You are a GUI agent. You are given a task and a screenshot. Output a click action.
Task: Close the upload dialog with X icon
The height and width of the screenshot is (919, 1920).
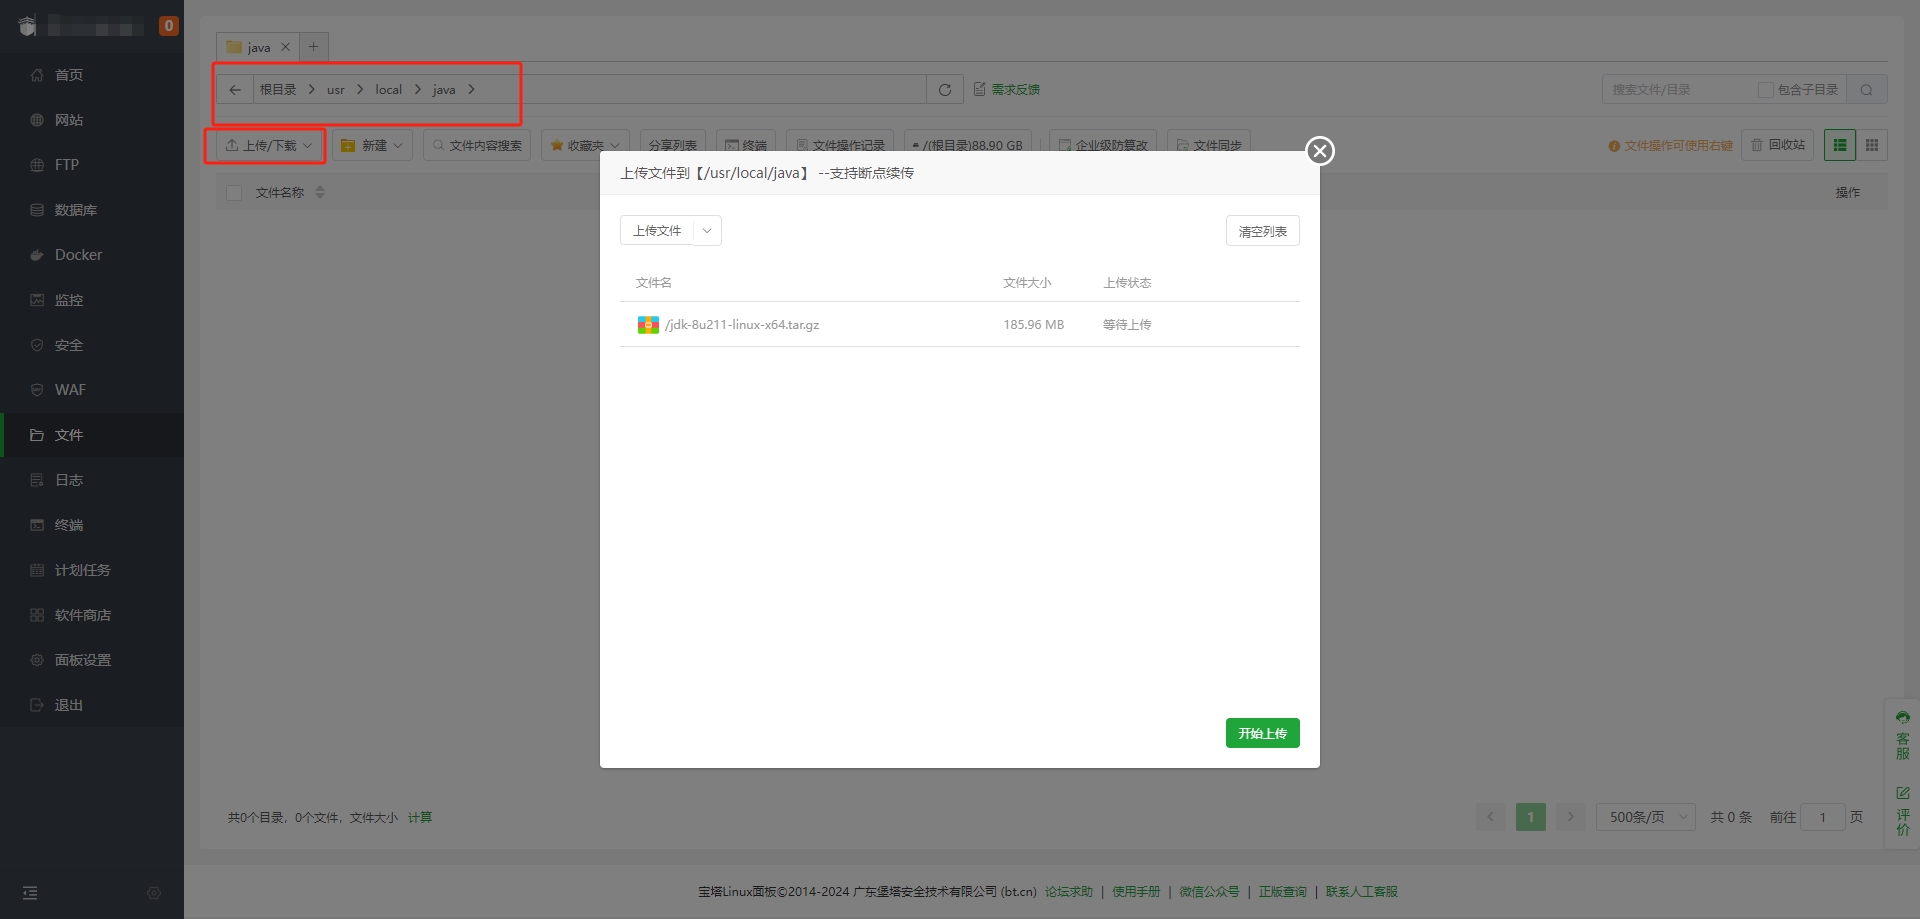point(1320,151)
